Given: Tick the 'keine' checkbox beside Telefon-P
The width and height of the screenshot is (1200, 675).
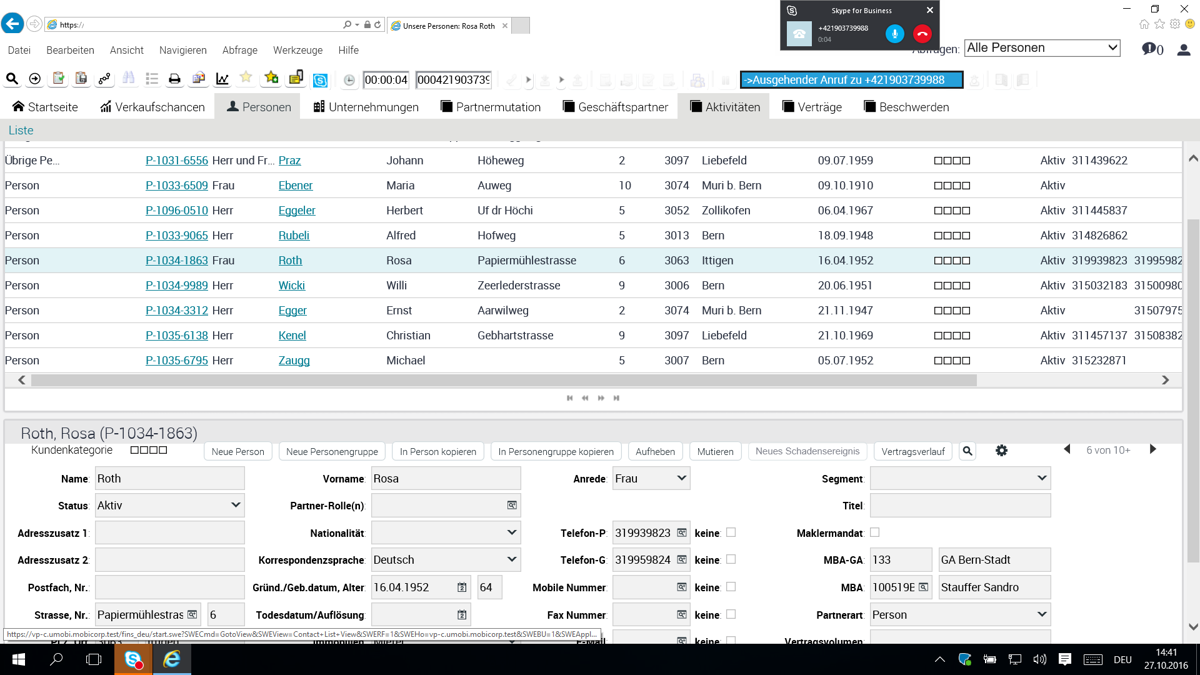Looking at the screenshot, I should tap(731, 533).
